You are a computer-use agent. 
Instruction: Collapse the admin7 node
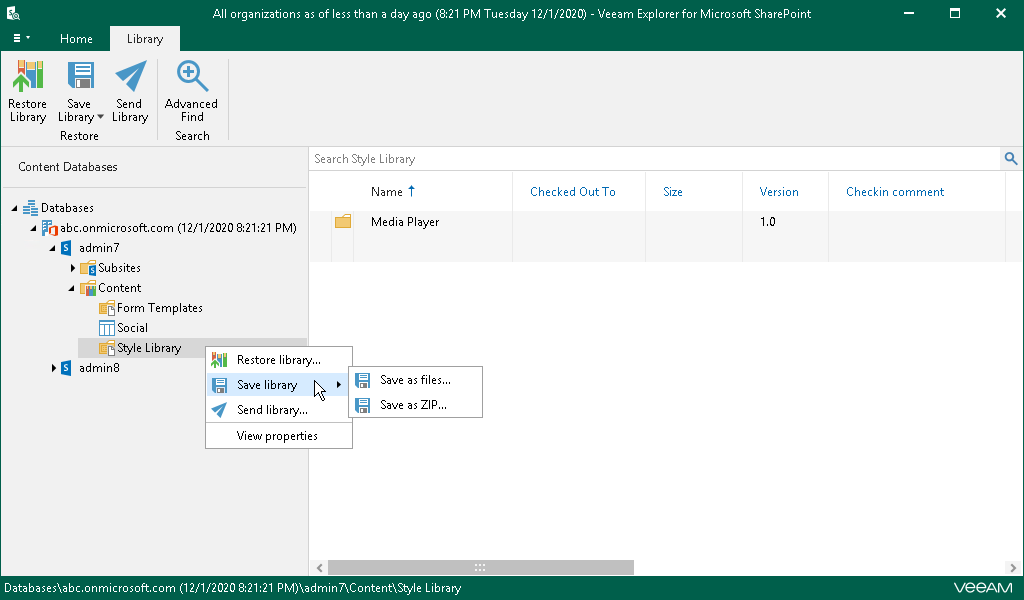click(52, 248)
